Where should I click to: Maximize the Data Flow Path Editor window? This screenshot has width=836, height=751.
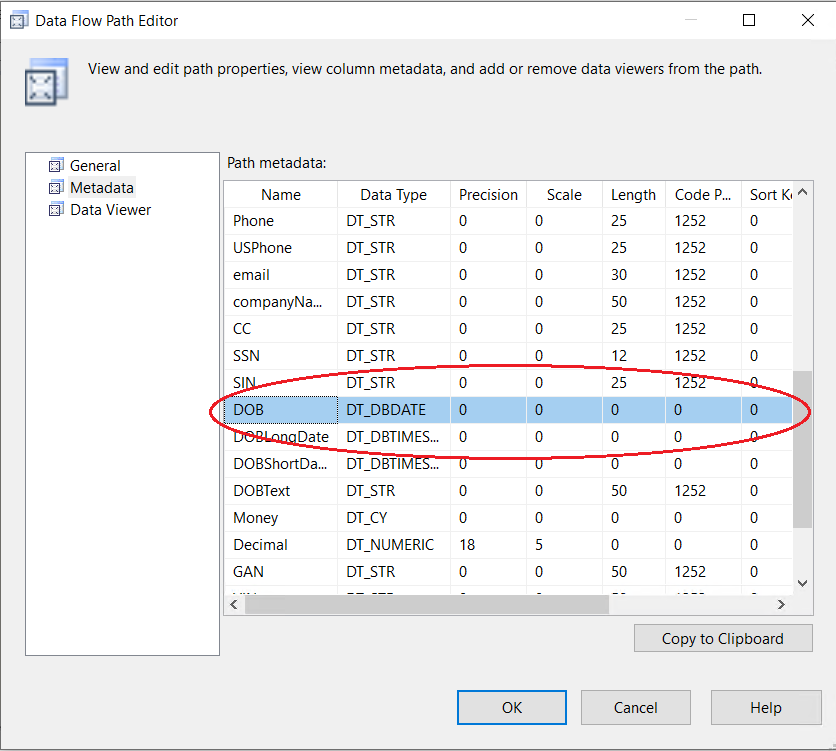coord(749,20)
